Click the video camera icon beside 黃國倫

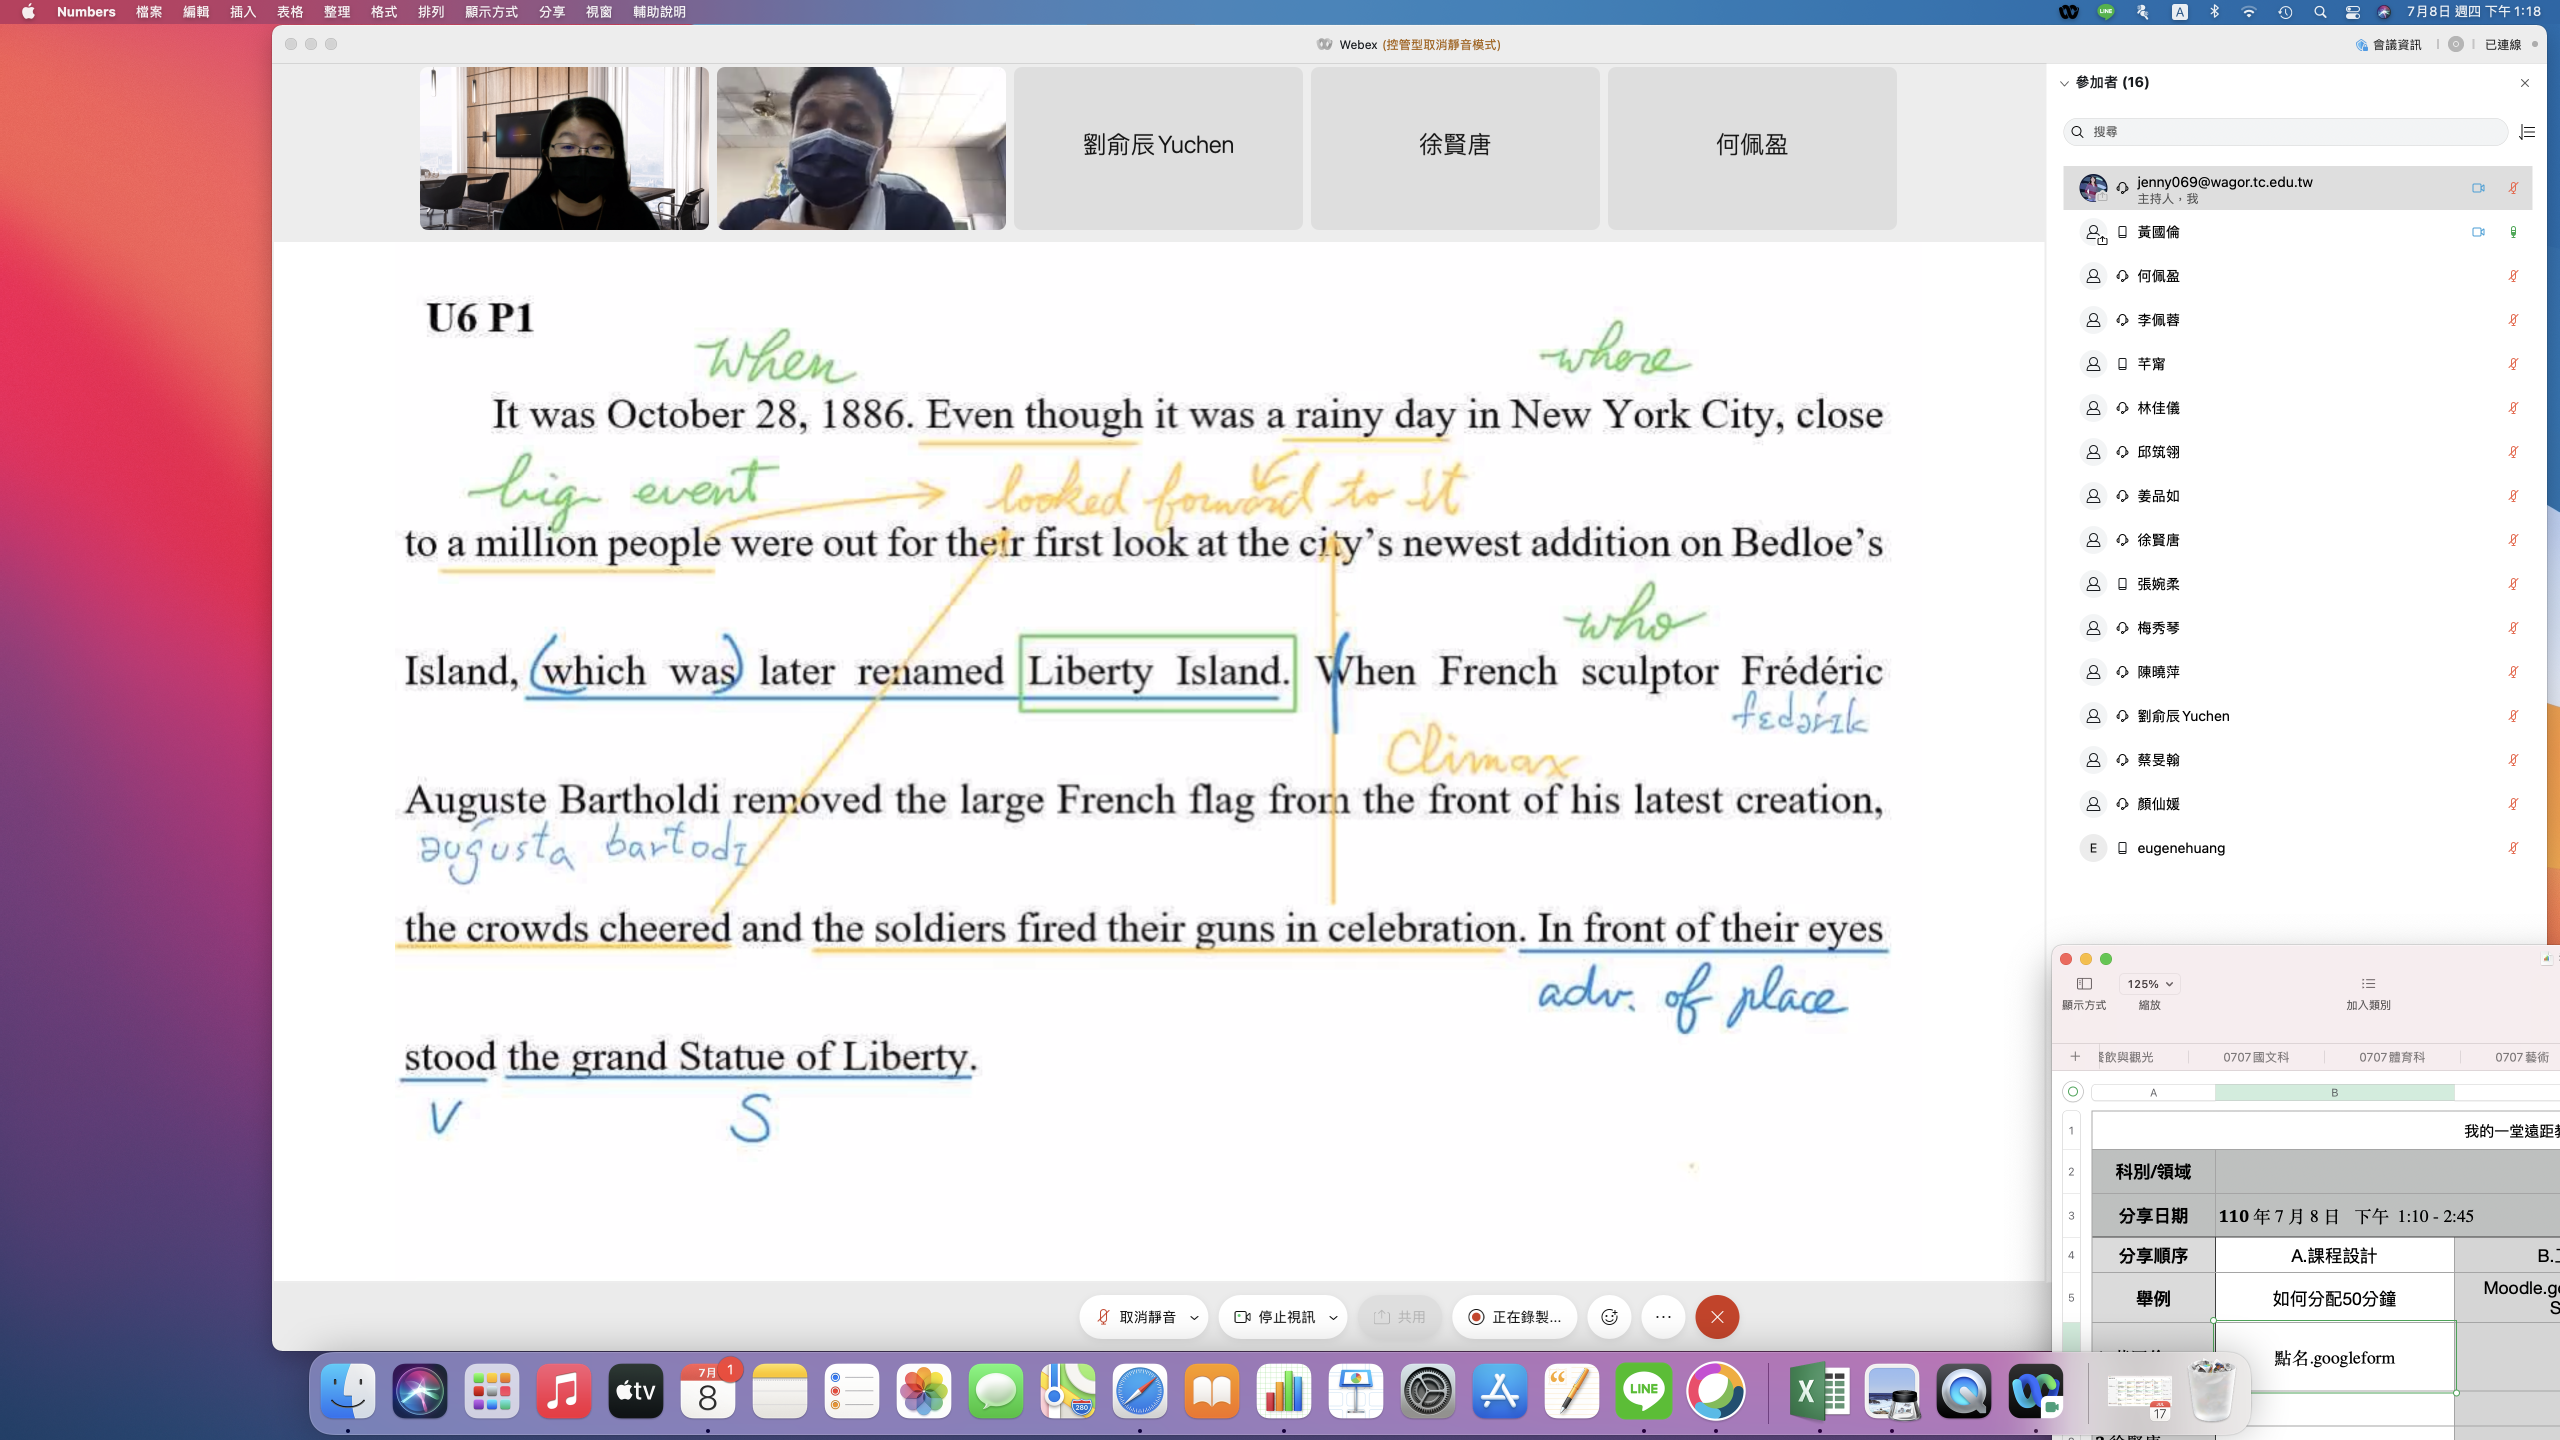(x=2478, y=232)
